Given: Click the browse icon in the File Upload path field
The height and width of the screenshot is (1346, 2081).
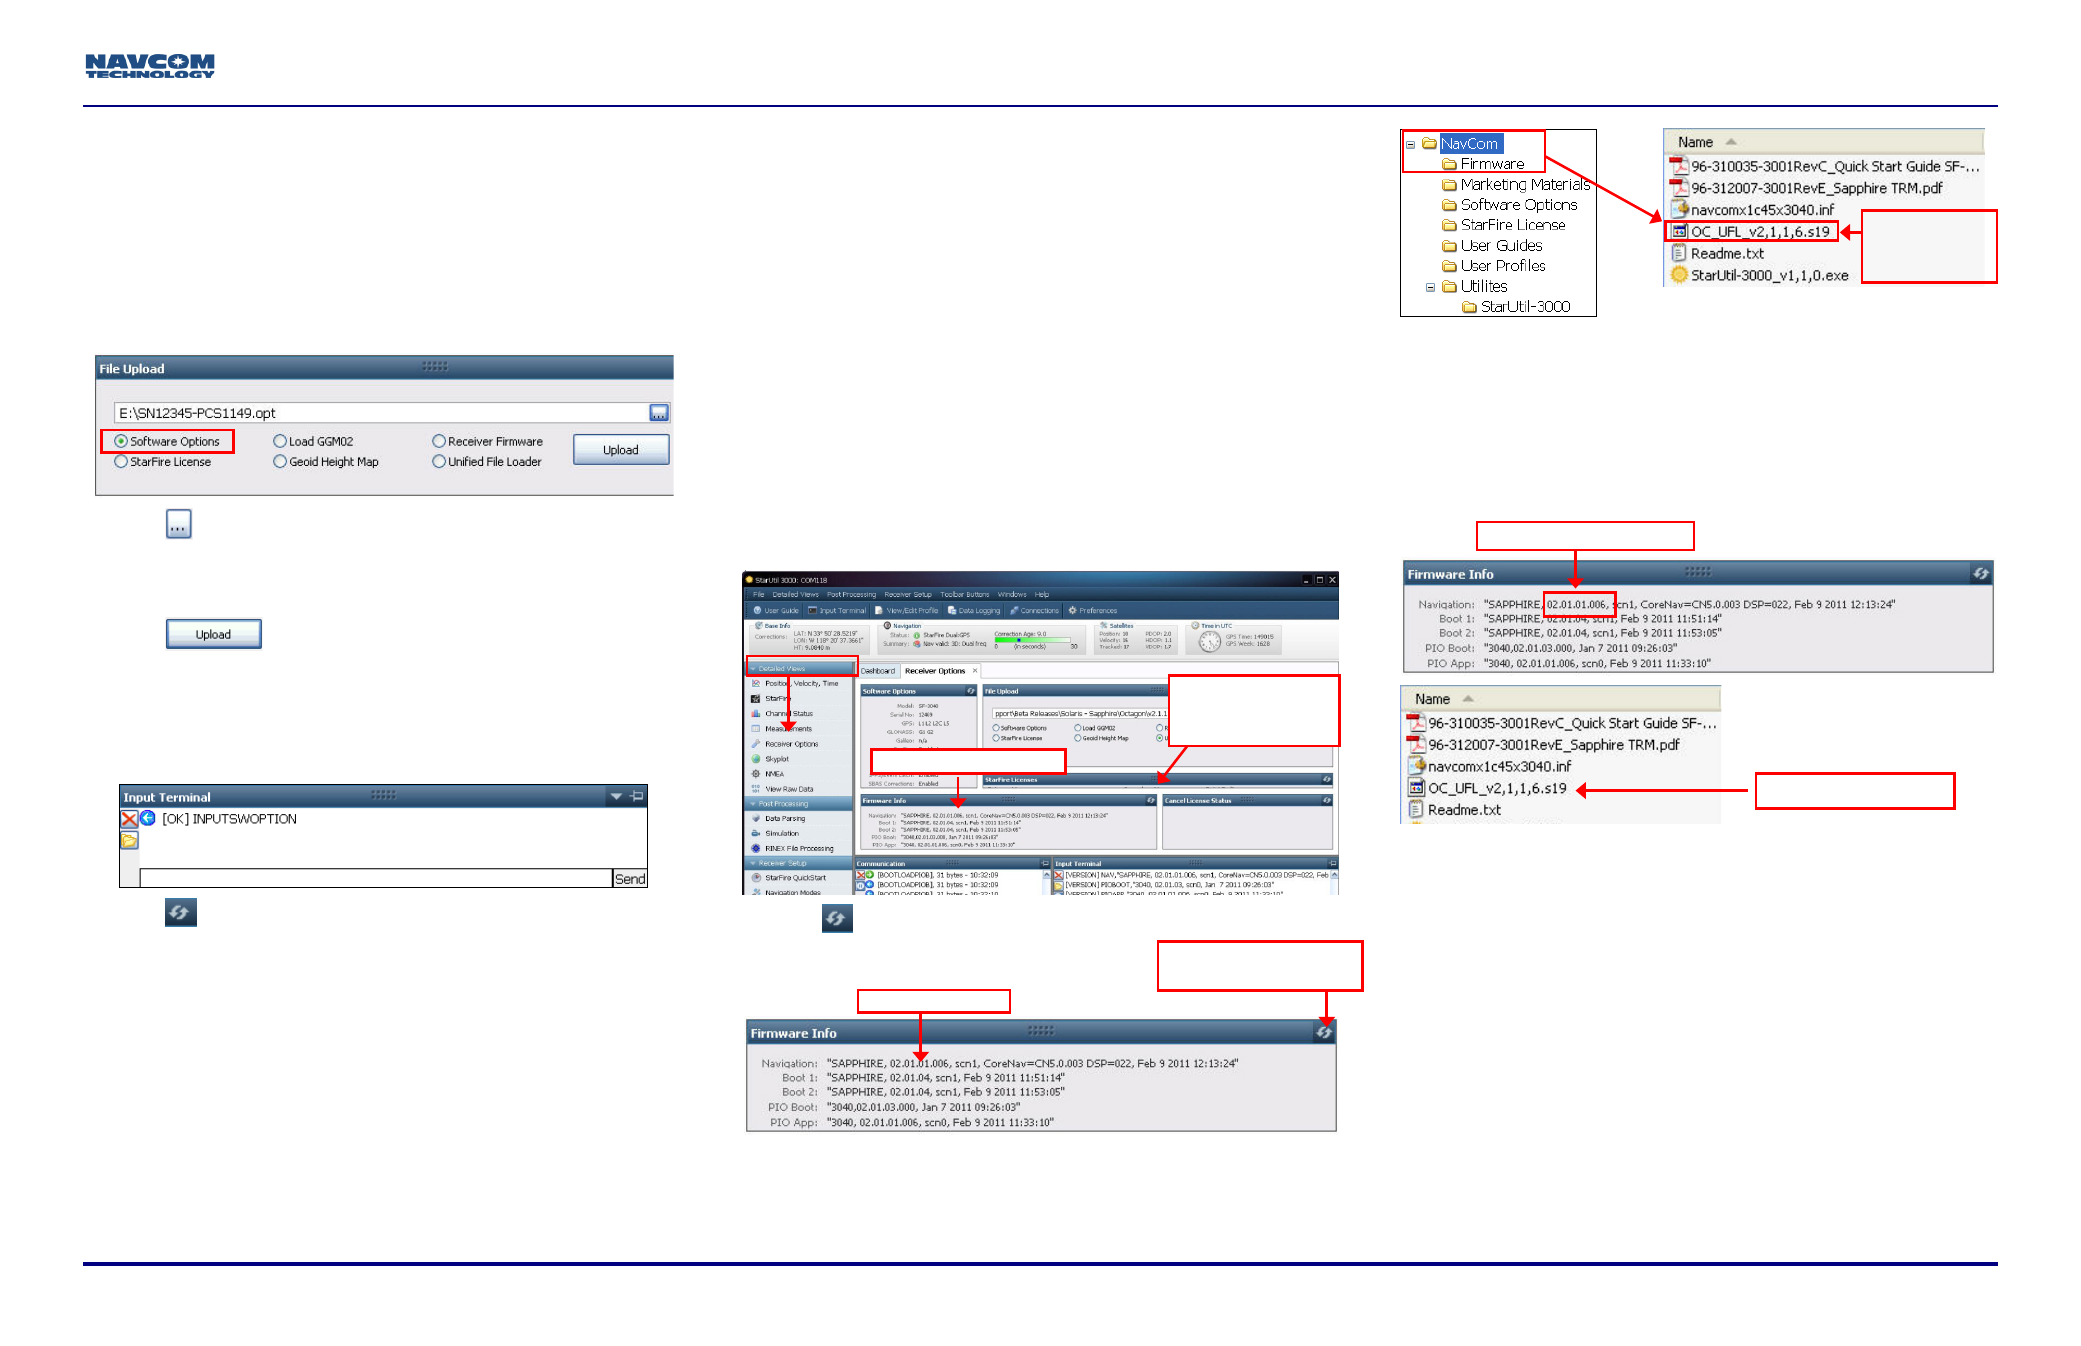Looking at the screenshot, I should tap(659, 413).
